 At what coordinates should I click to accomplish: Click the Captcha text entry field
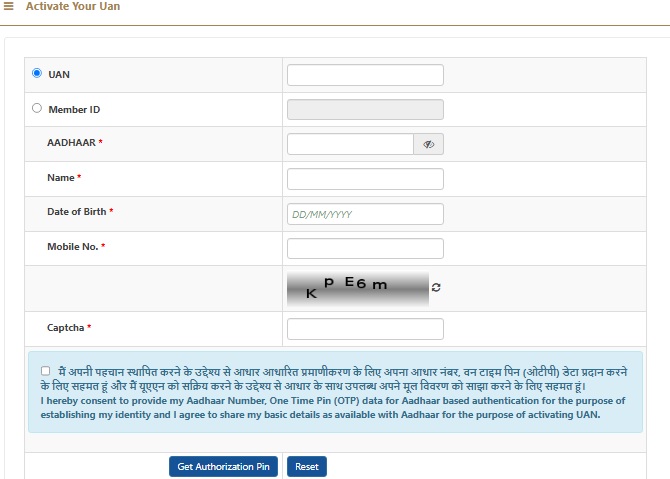(365, 329)
